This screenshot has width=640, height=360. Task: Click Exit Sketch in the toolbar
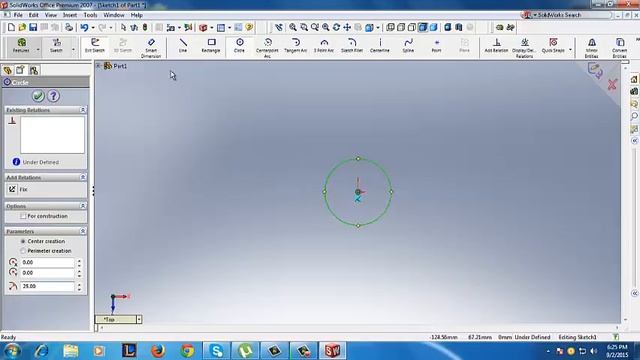(x=95, y=46)
